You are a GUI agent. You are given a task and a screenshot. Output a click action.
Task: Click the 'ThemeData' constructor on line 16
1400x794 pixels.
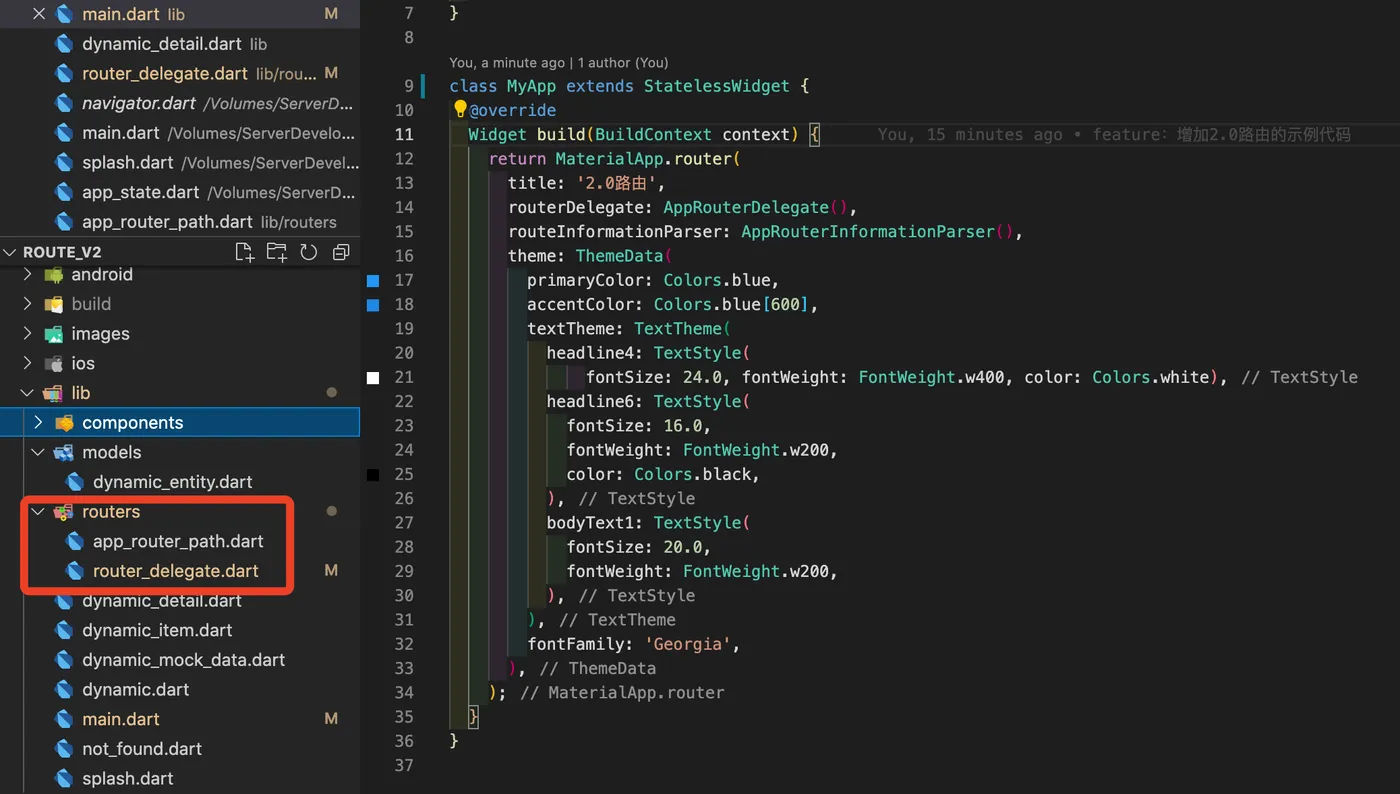coord(619,256)
